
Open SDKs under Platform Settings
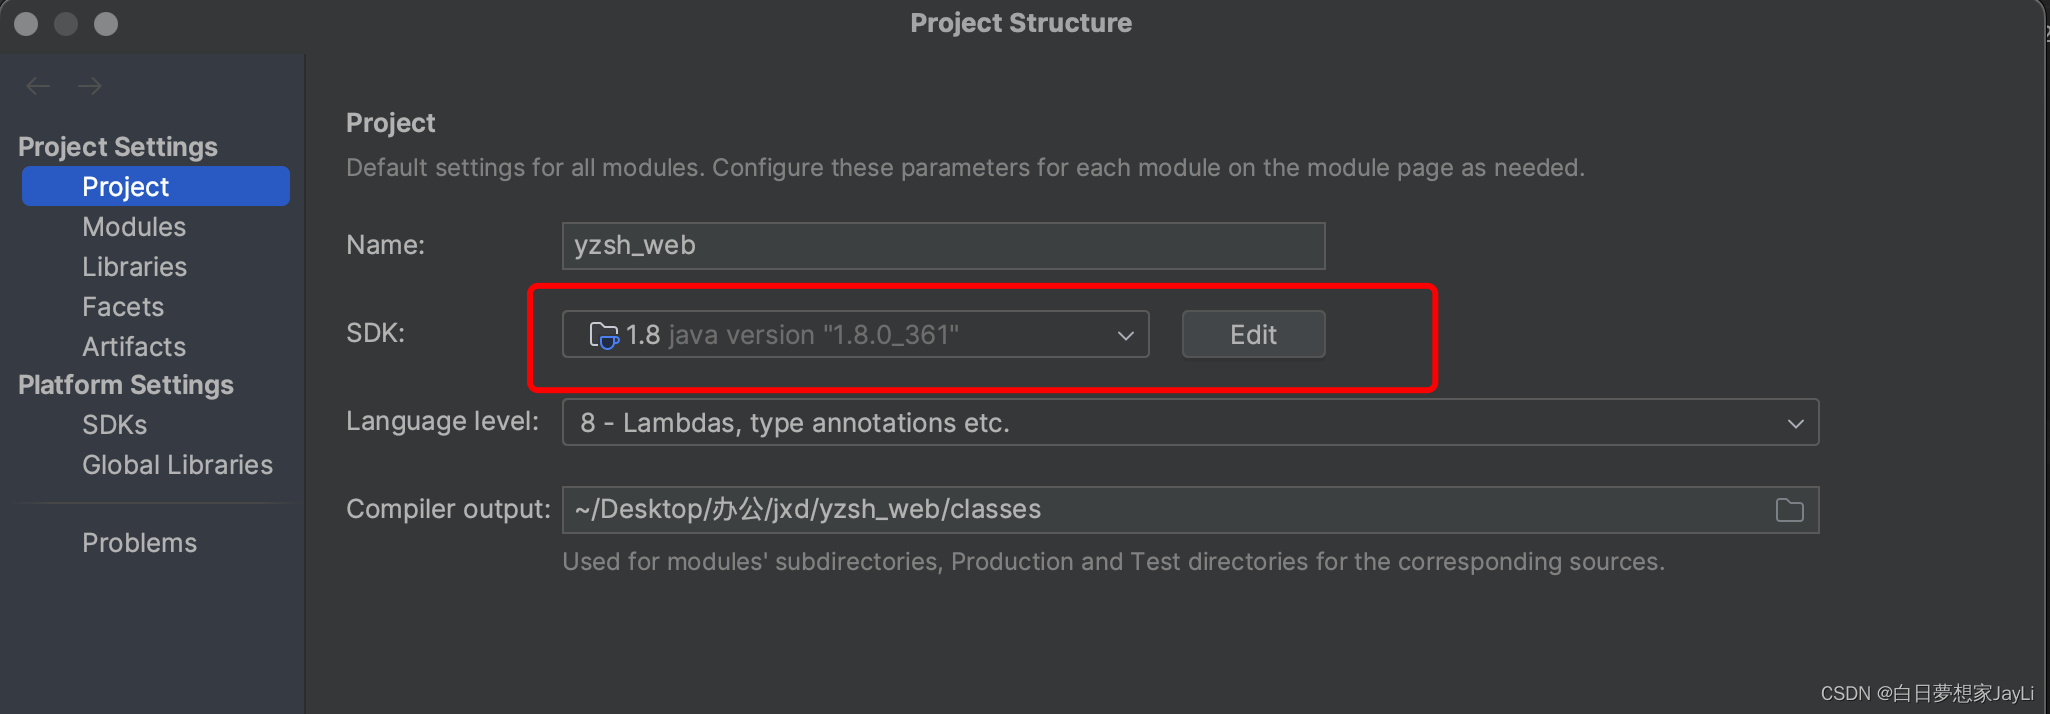(114, 425)
